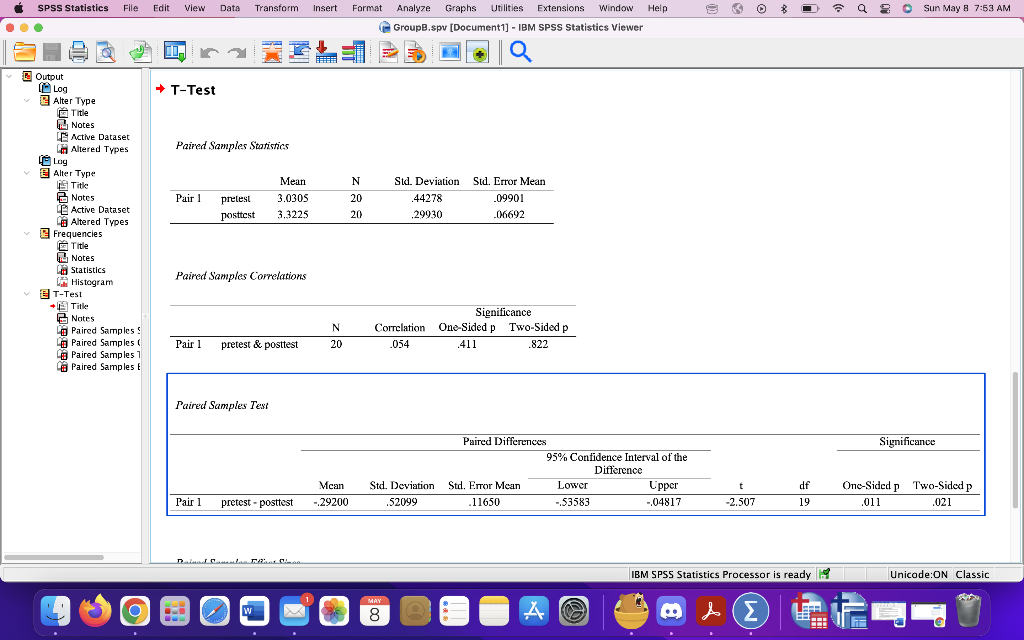Collapse the T-Test branch in the outline
1024x640 pixels.
26,293
